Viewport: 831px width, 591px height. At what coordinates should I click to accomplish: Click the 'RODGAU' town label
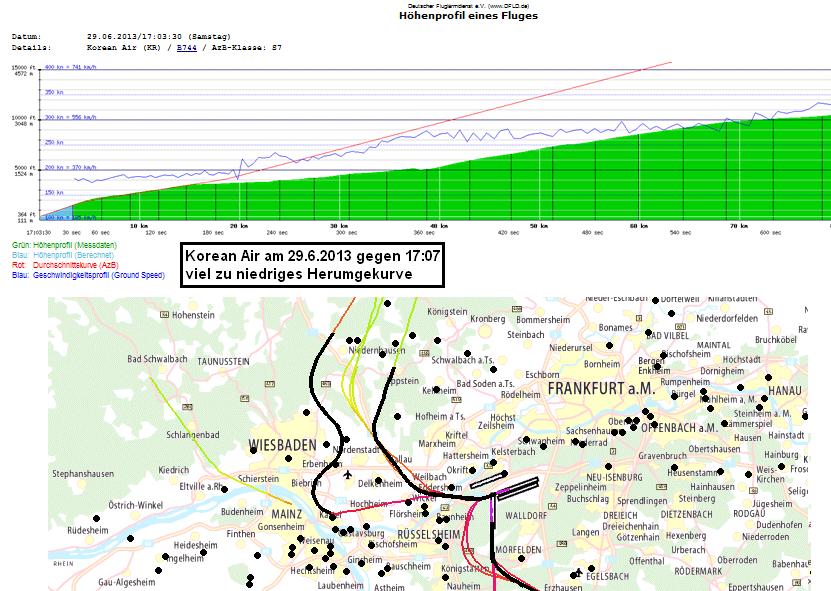[x=749, y=514]
